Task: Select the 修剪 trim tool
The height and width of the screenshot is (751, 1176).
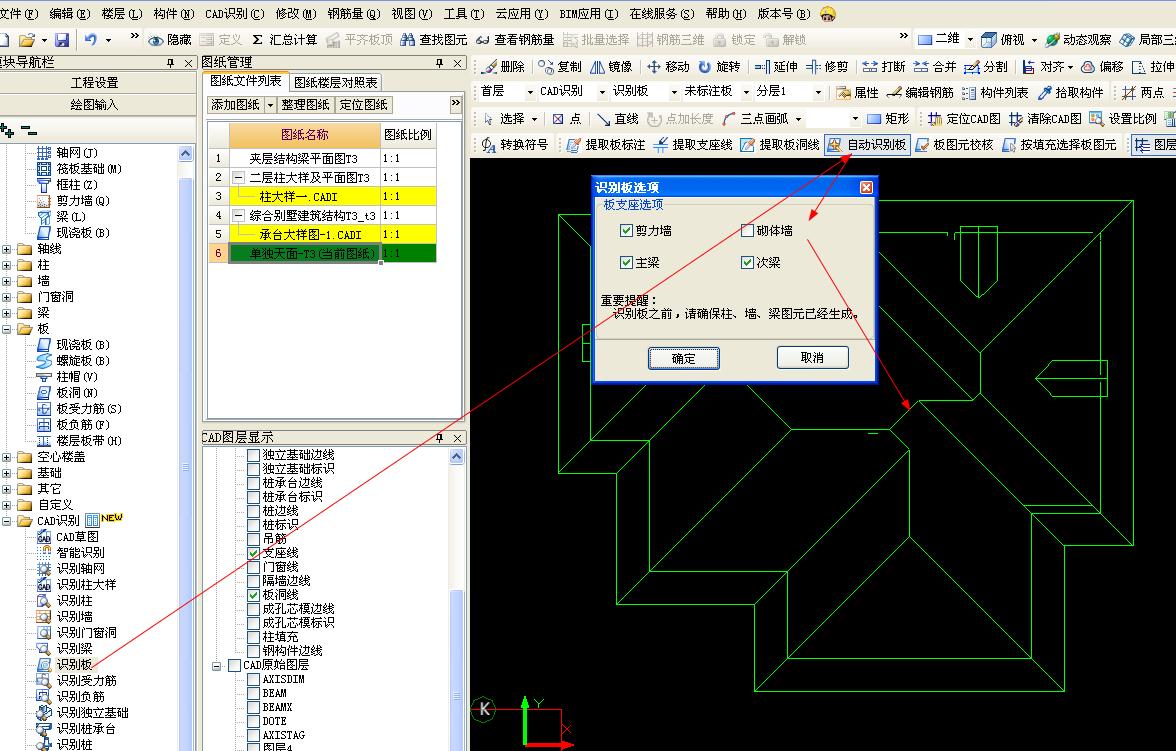Action: 826,67
